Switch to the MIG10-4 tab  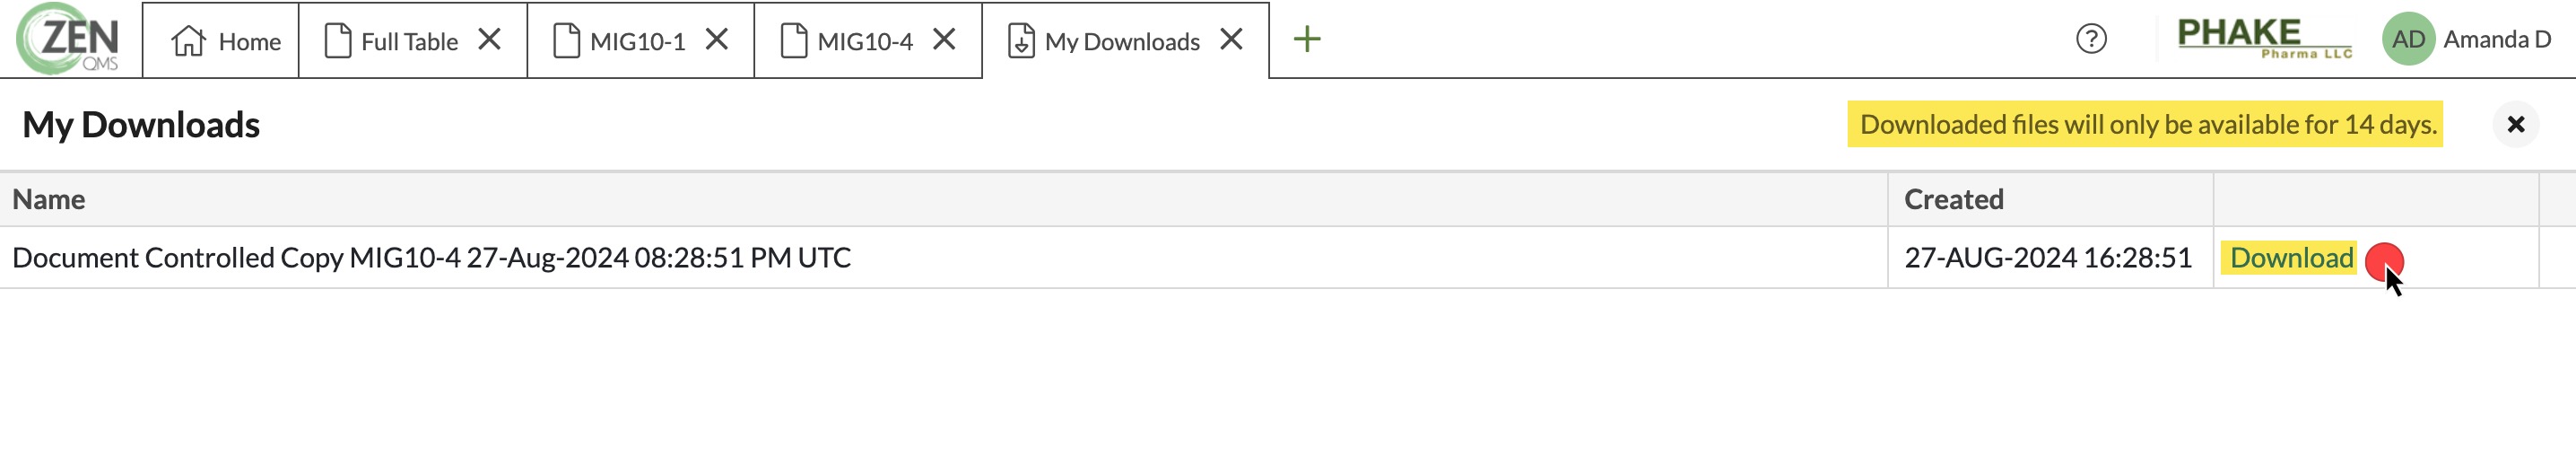coord(846,41)
